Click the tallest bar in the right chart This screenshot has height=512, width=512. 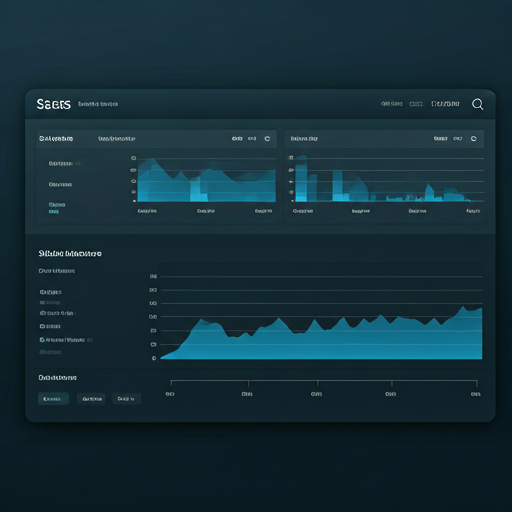click(301, 178)
